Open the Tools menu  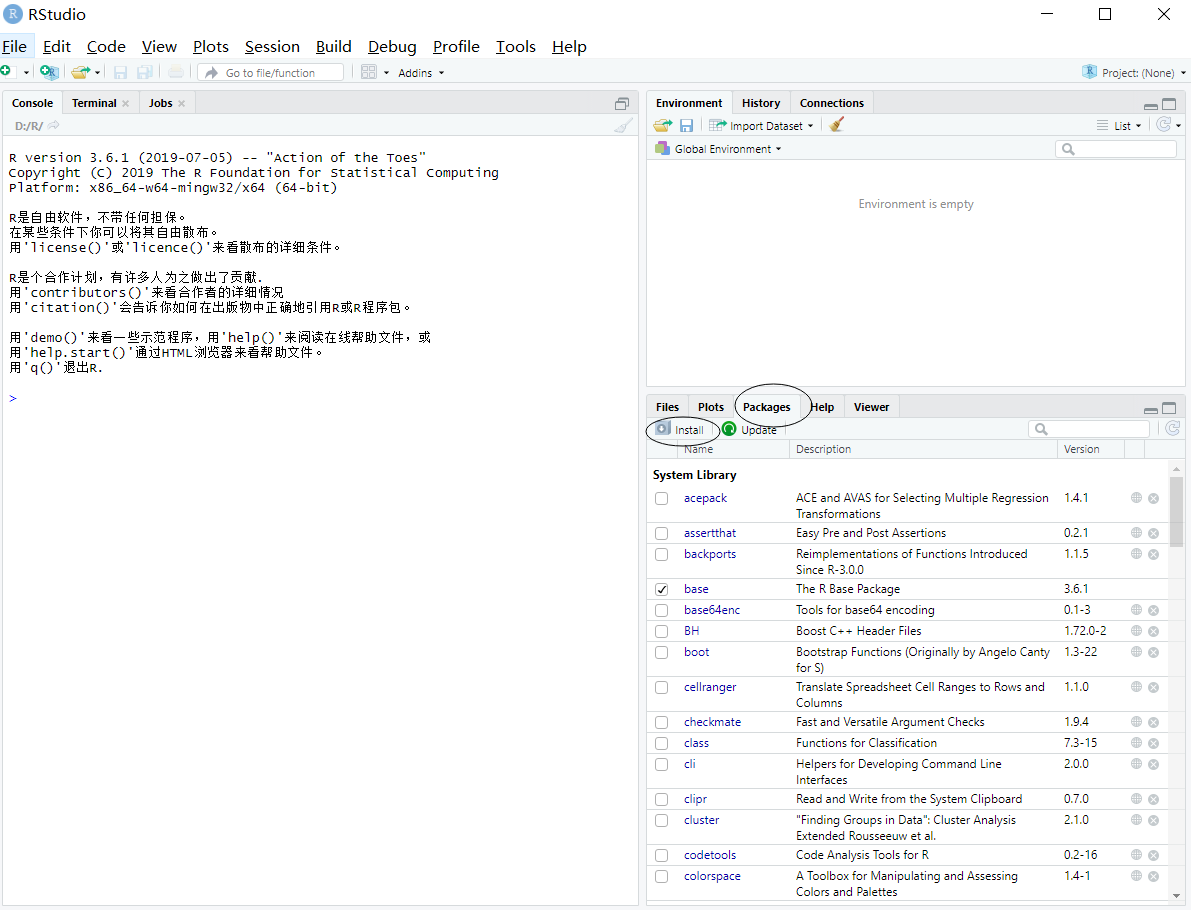click(516, 46)
